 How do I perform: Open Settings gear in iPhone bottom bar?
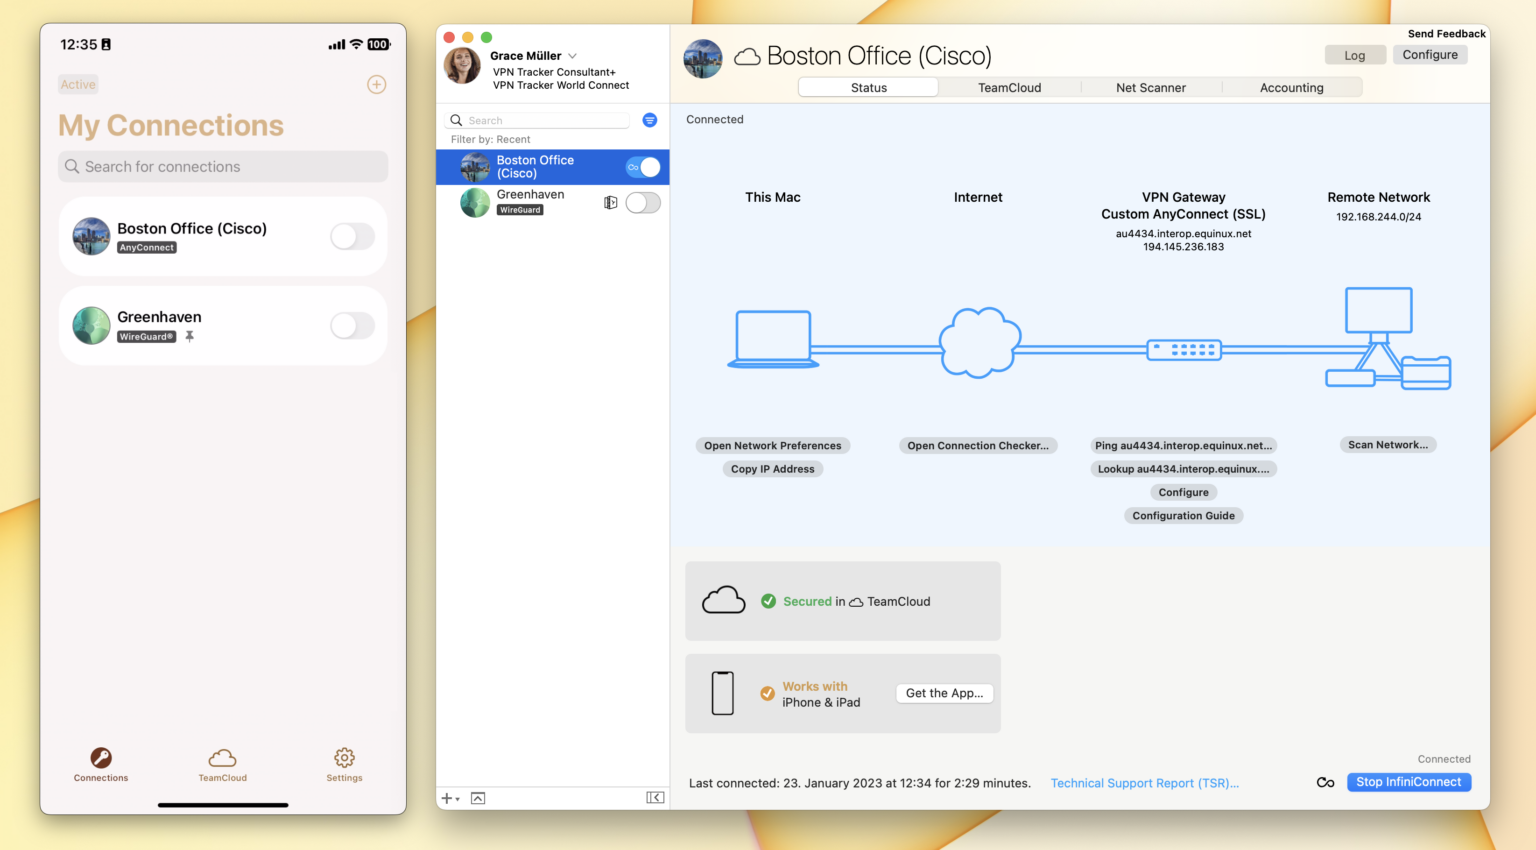pyautogui.click(x=344, y=764)
